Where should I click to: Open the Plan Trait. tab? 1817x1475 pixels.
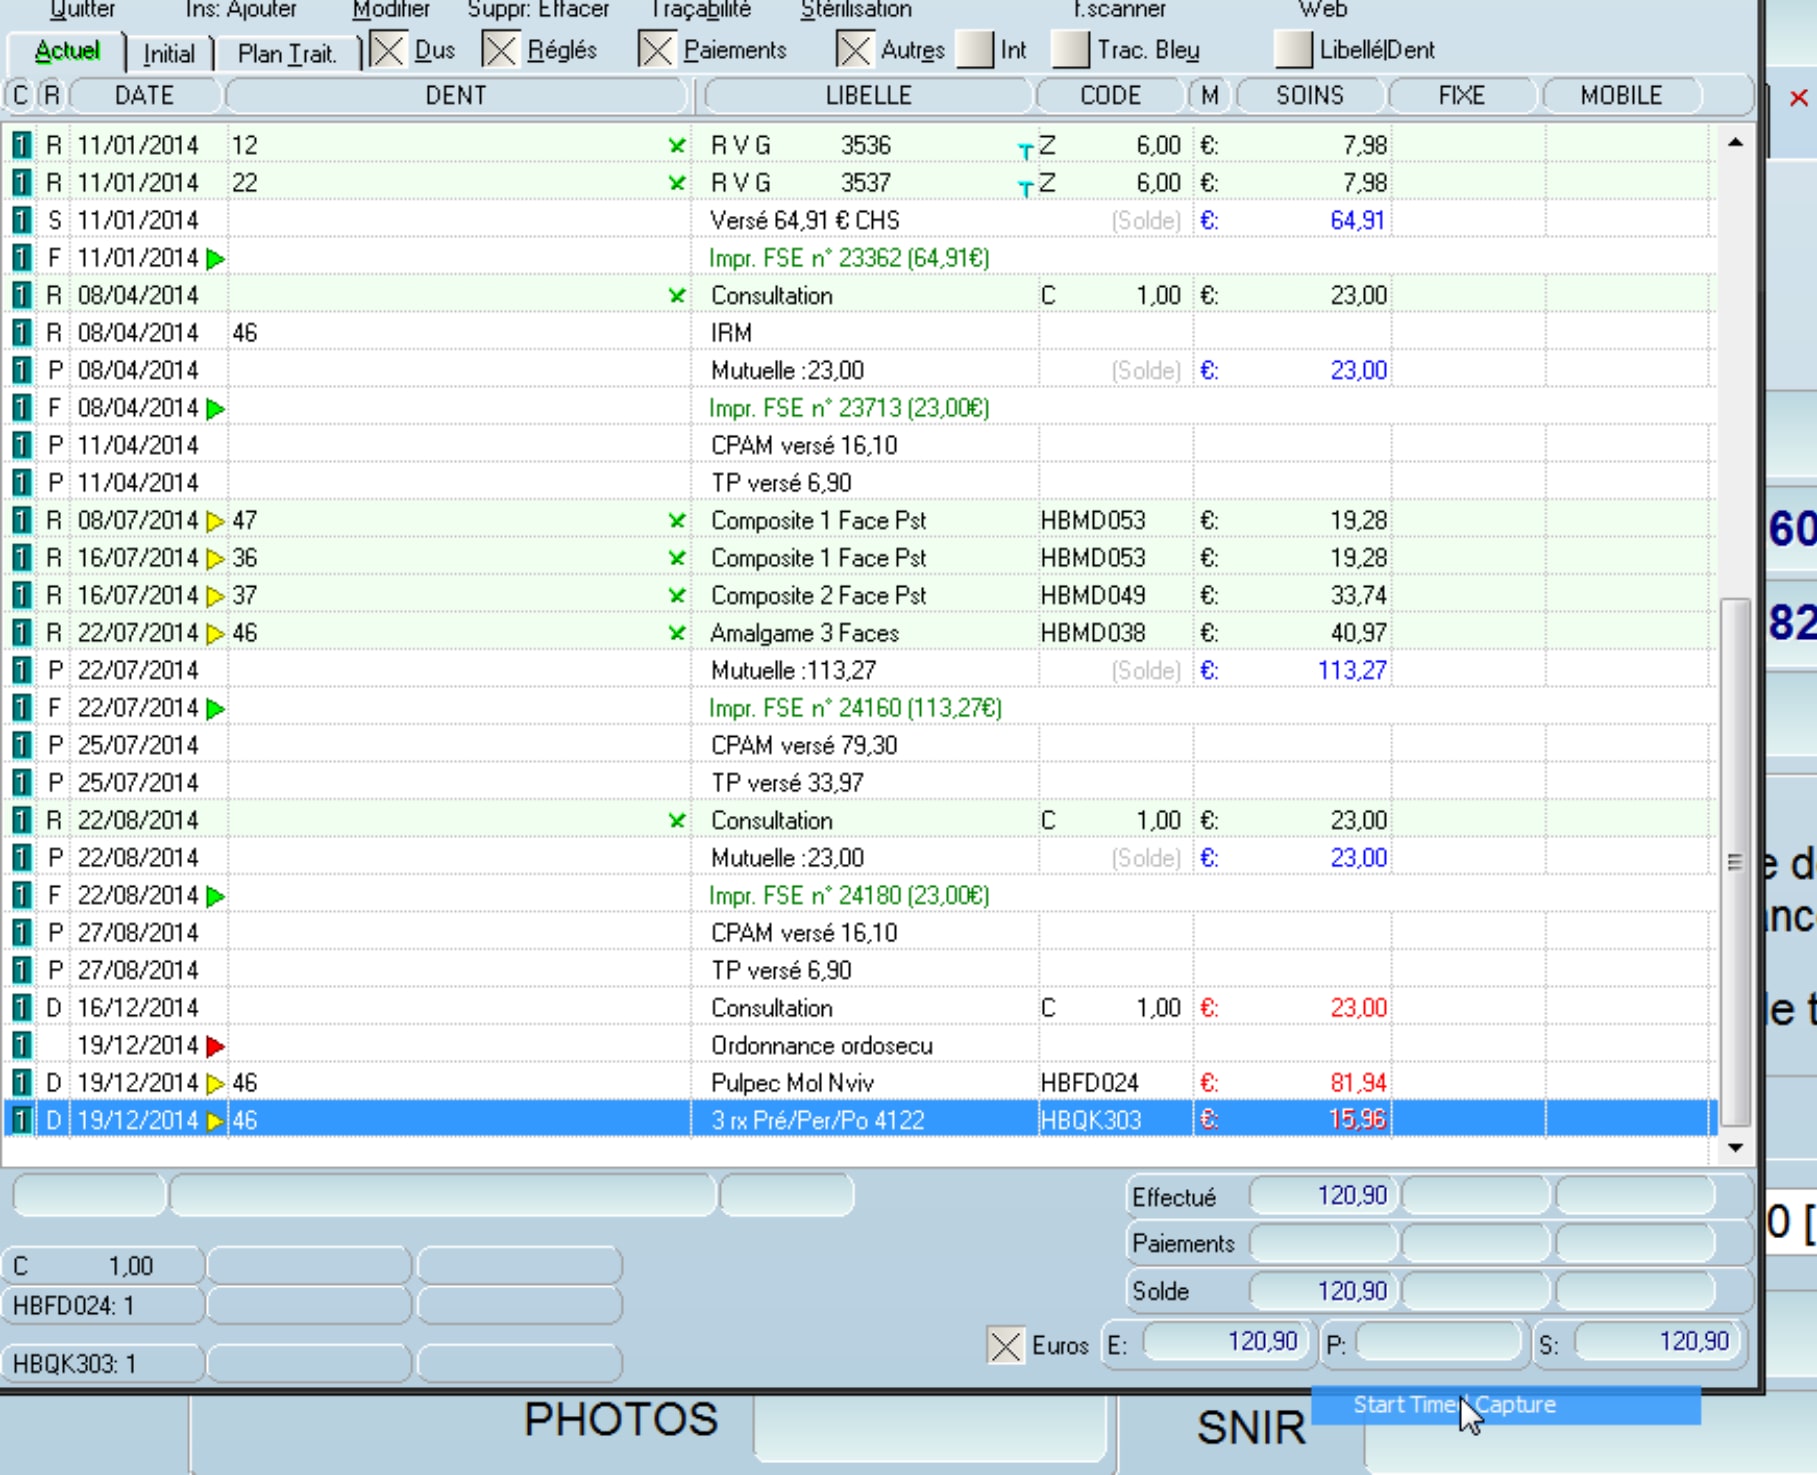[x=286, y=53]
